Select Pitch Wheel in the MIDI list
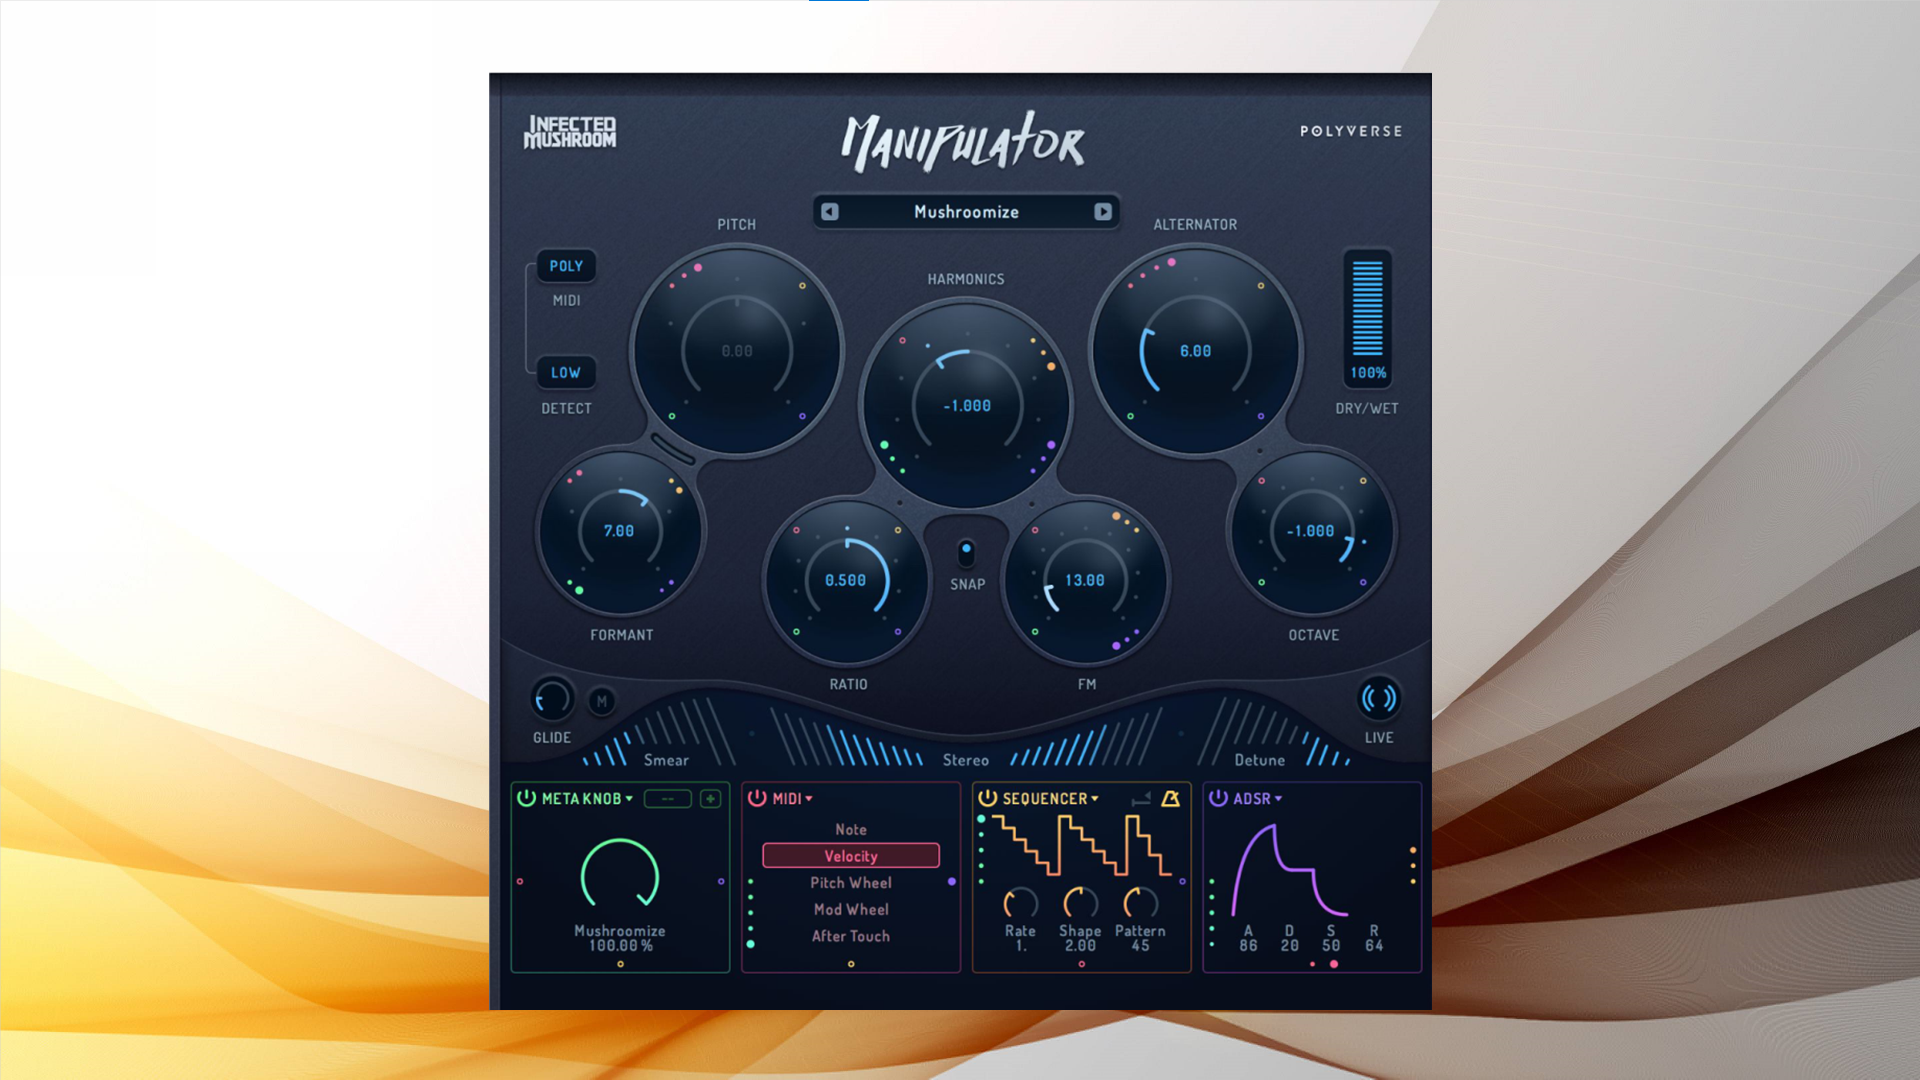 [851, 883]
